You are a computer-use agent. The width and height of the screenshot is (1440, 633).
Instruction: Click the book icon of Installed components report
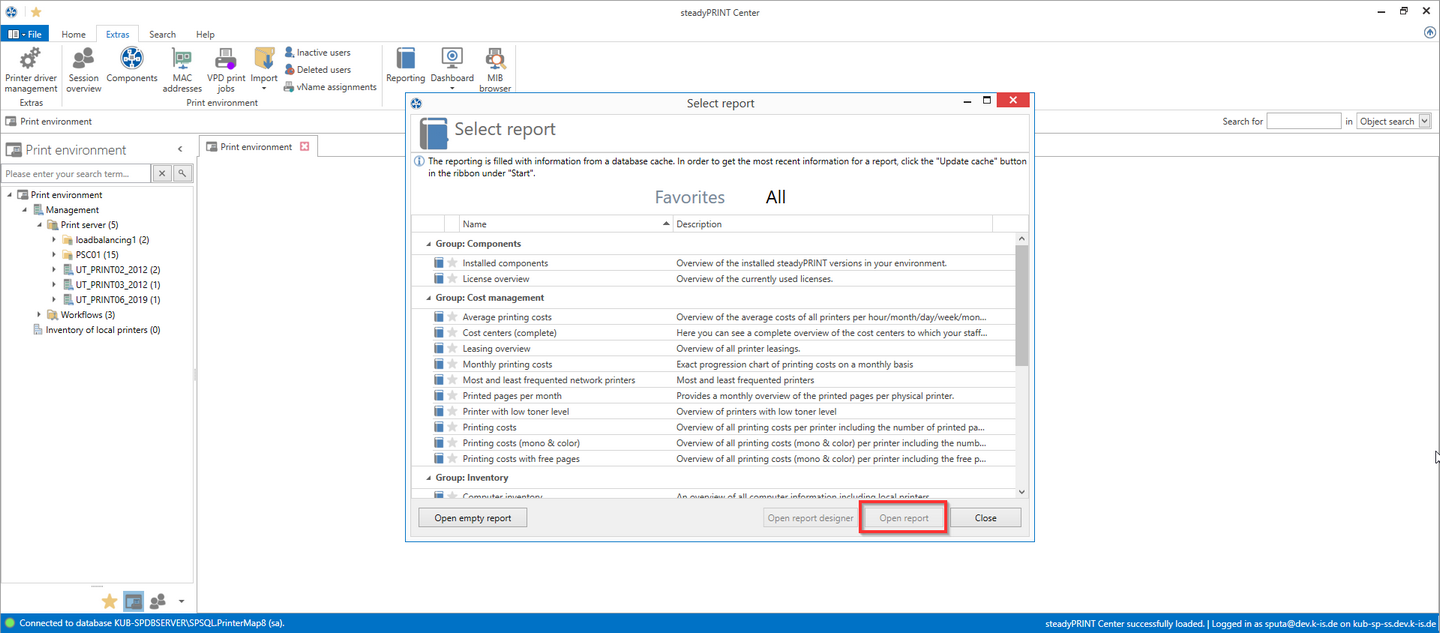pyautogui.click(x=438, y=263)
